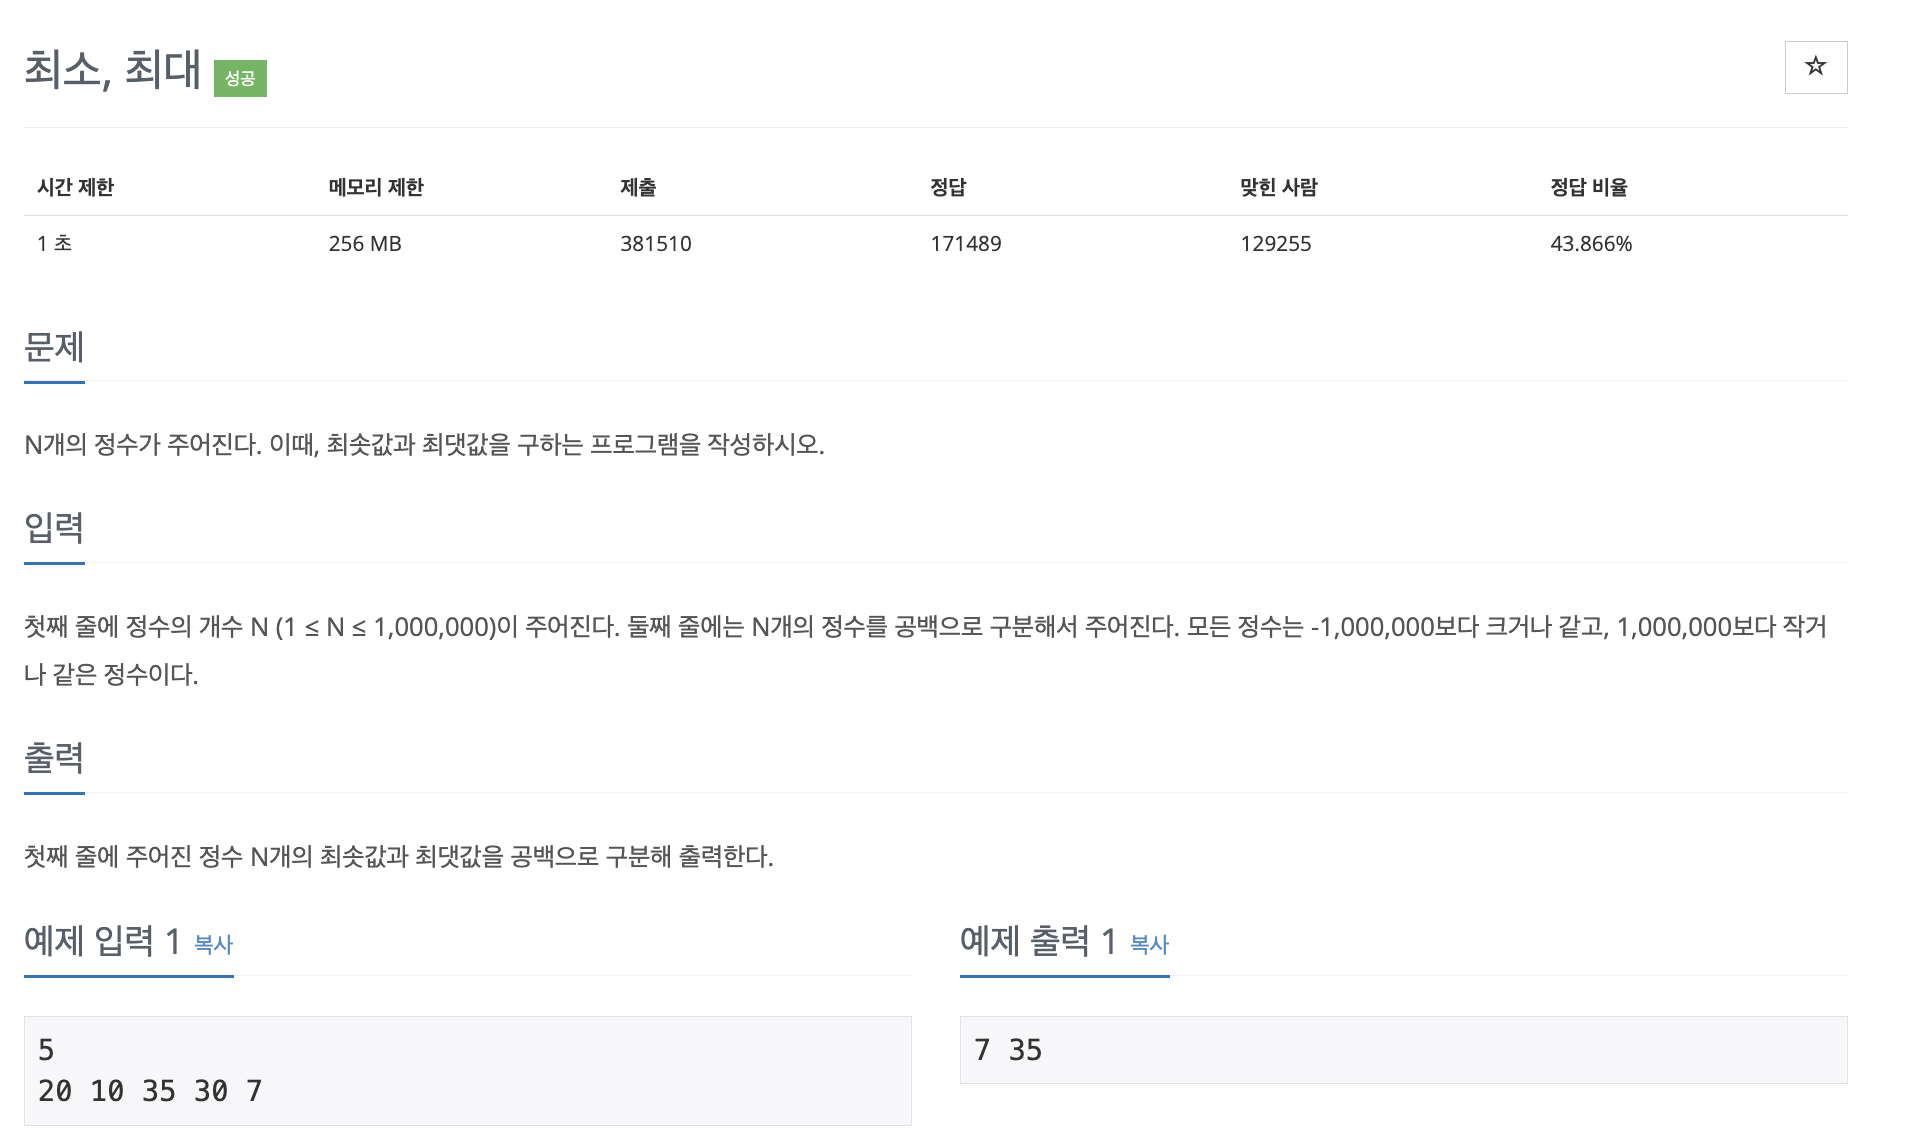Click the green 성공 badge
Viewport: 1920px width, 1140px height.
[240, 78]
